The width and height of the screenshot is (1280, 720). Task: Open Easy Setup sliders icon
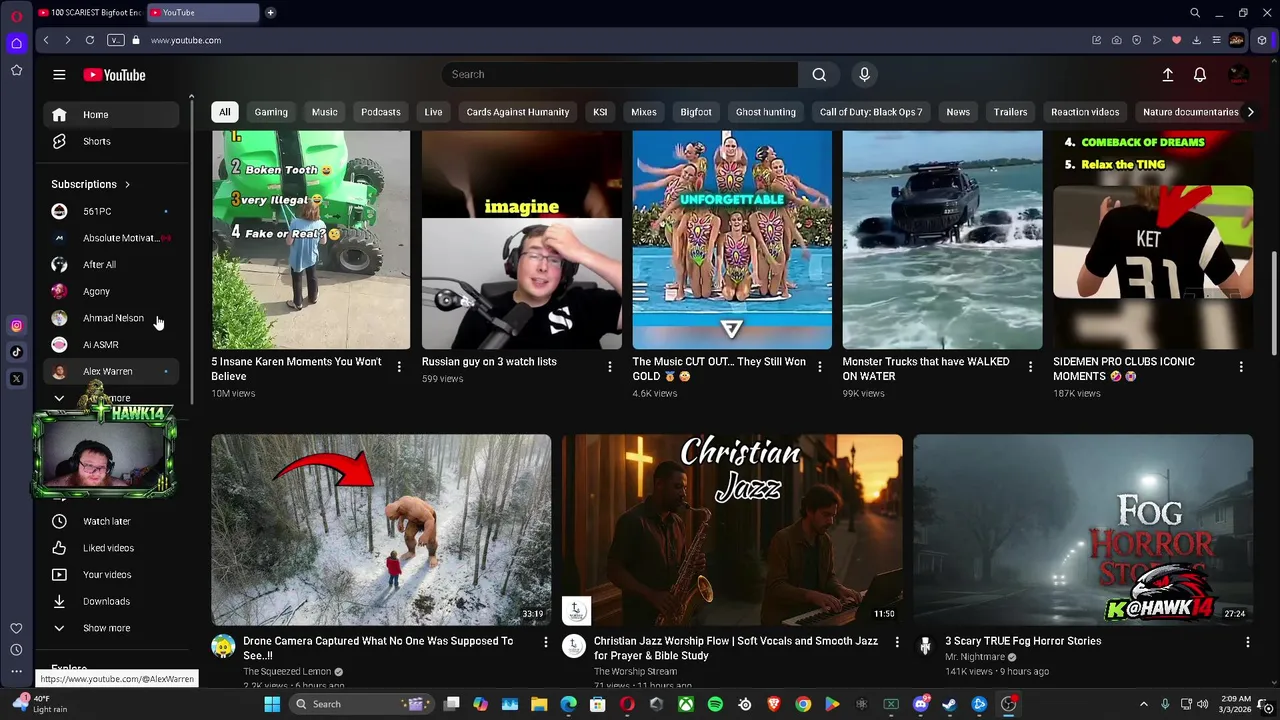1216,40
